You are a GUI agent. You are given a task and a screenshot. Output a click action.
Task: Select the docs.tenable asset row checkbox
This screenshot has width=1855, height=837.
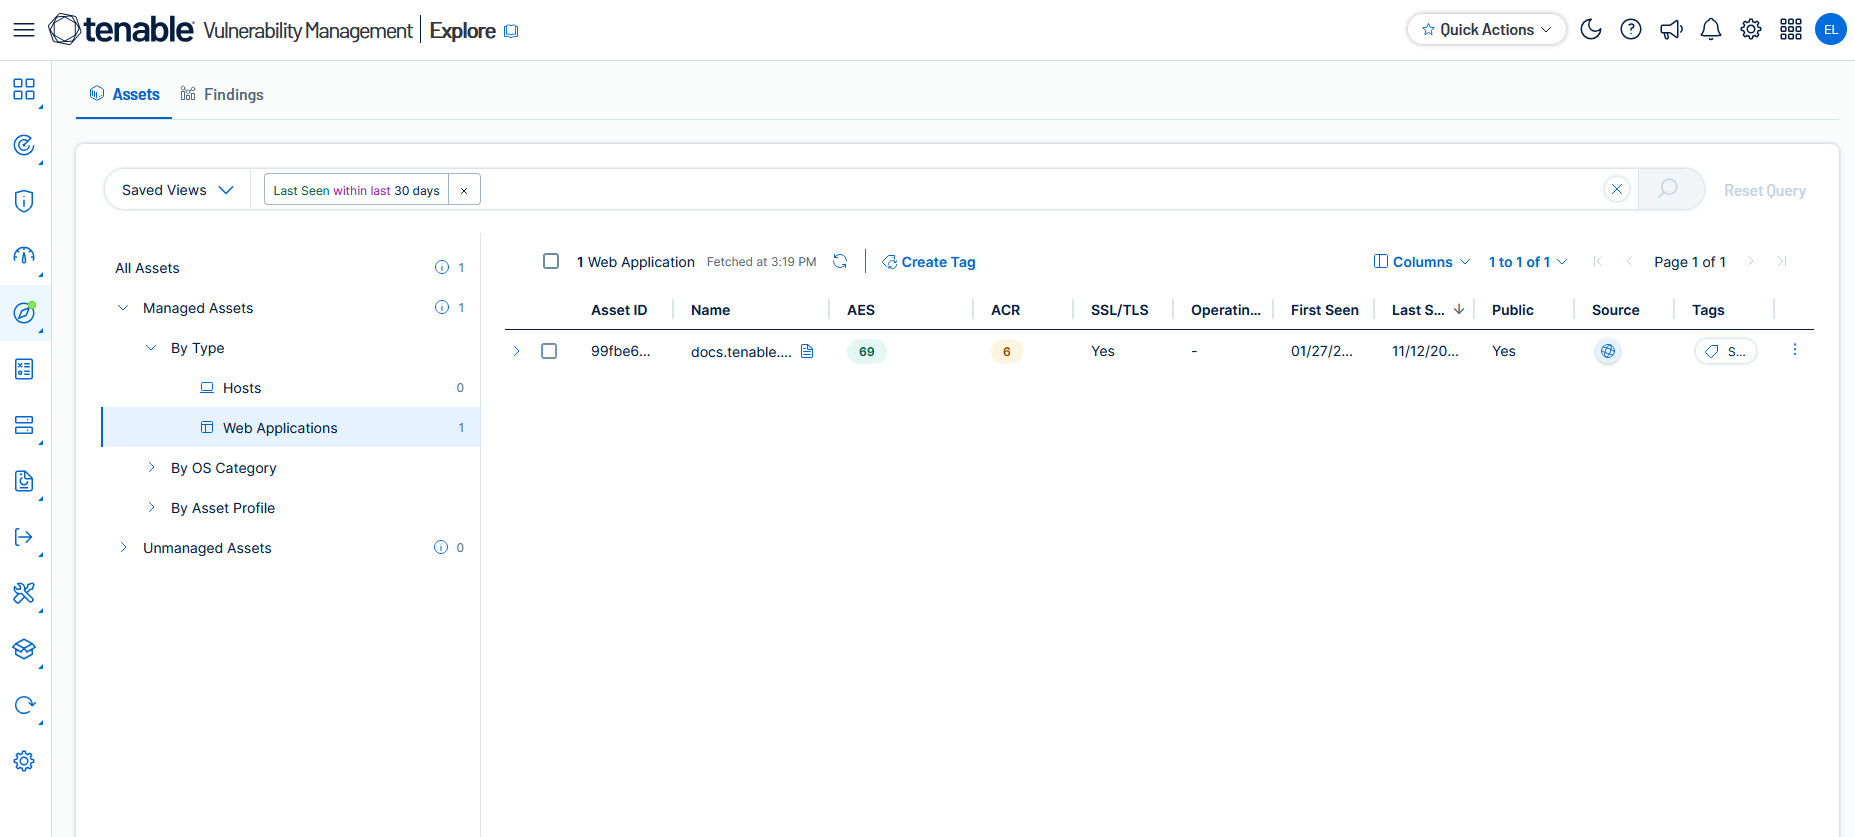[549, 351]
